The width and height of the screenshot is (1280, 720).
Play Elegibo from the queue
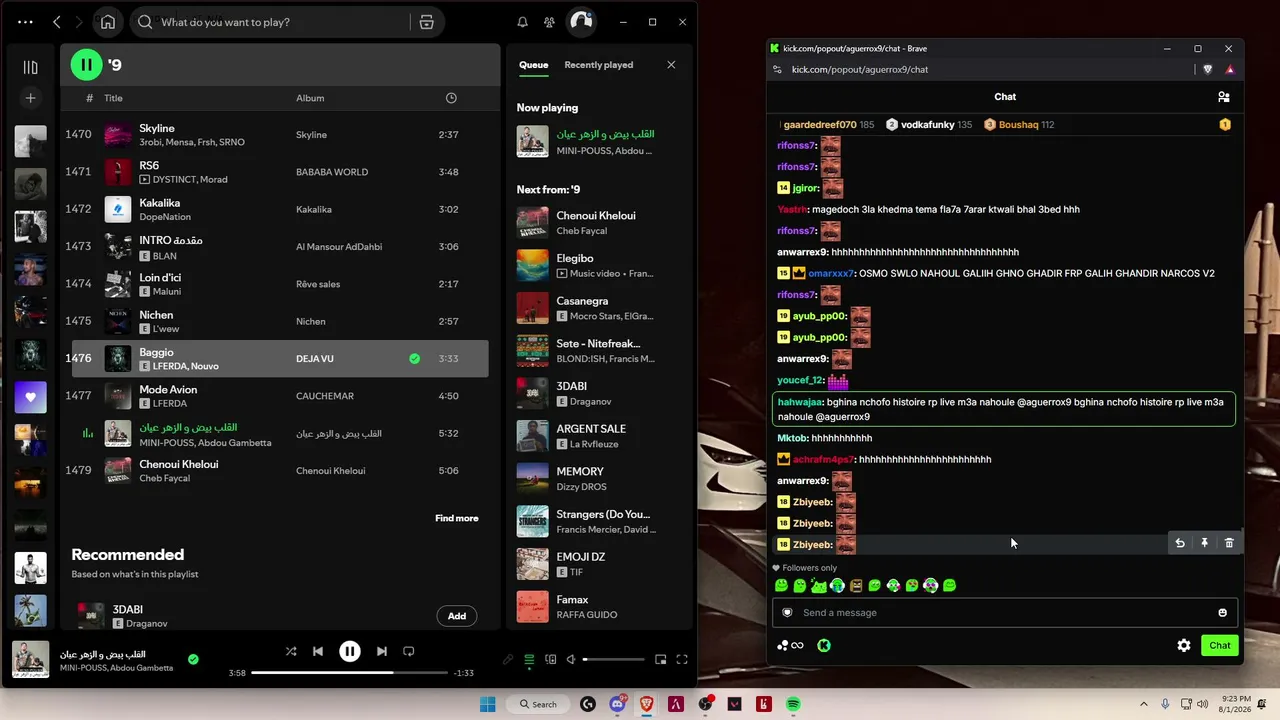[x=597, y=265]
